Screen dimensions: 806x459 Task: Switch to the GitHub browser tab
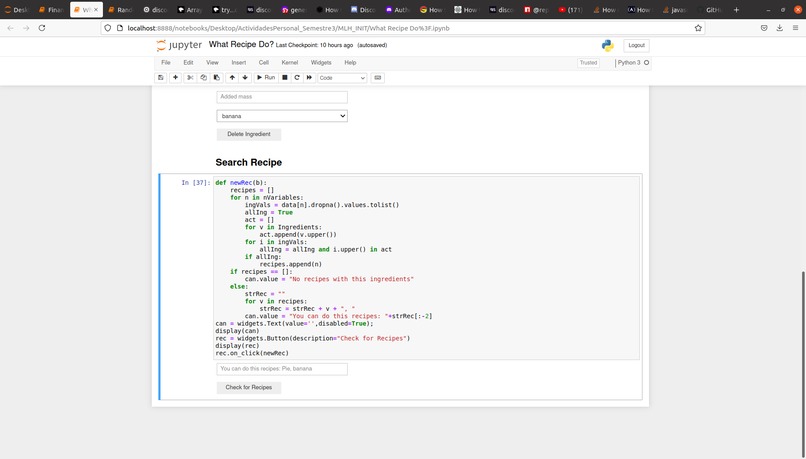[709, 10]
